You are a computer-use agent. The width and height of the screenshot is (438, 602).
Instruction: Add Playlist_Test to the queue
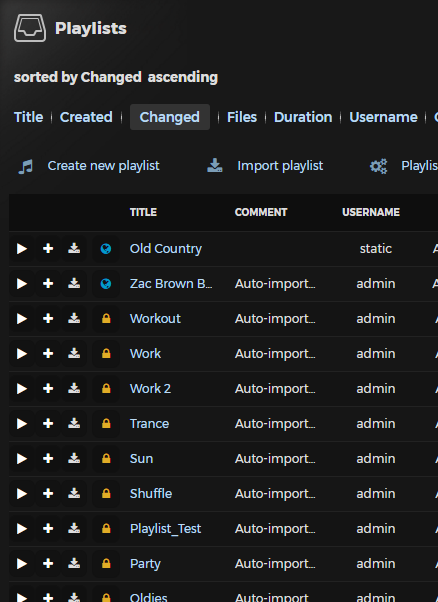pyautogui.click(x=48, y=529)
